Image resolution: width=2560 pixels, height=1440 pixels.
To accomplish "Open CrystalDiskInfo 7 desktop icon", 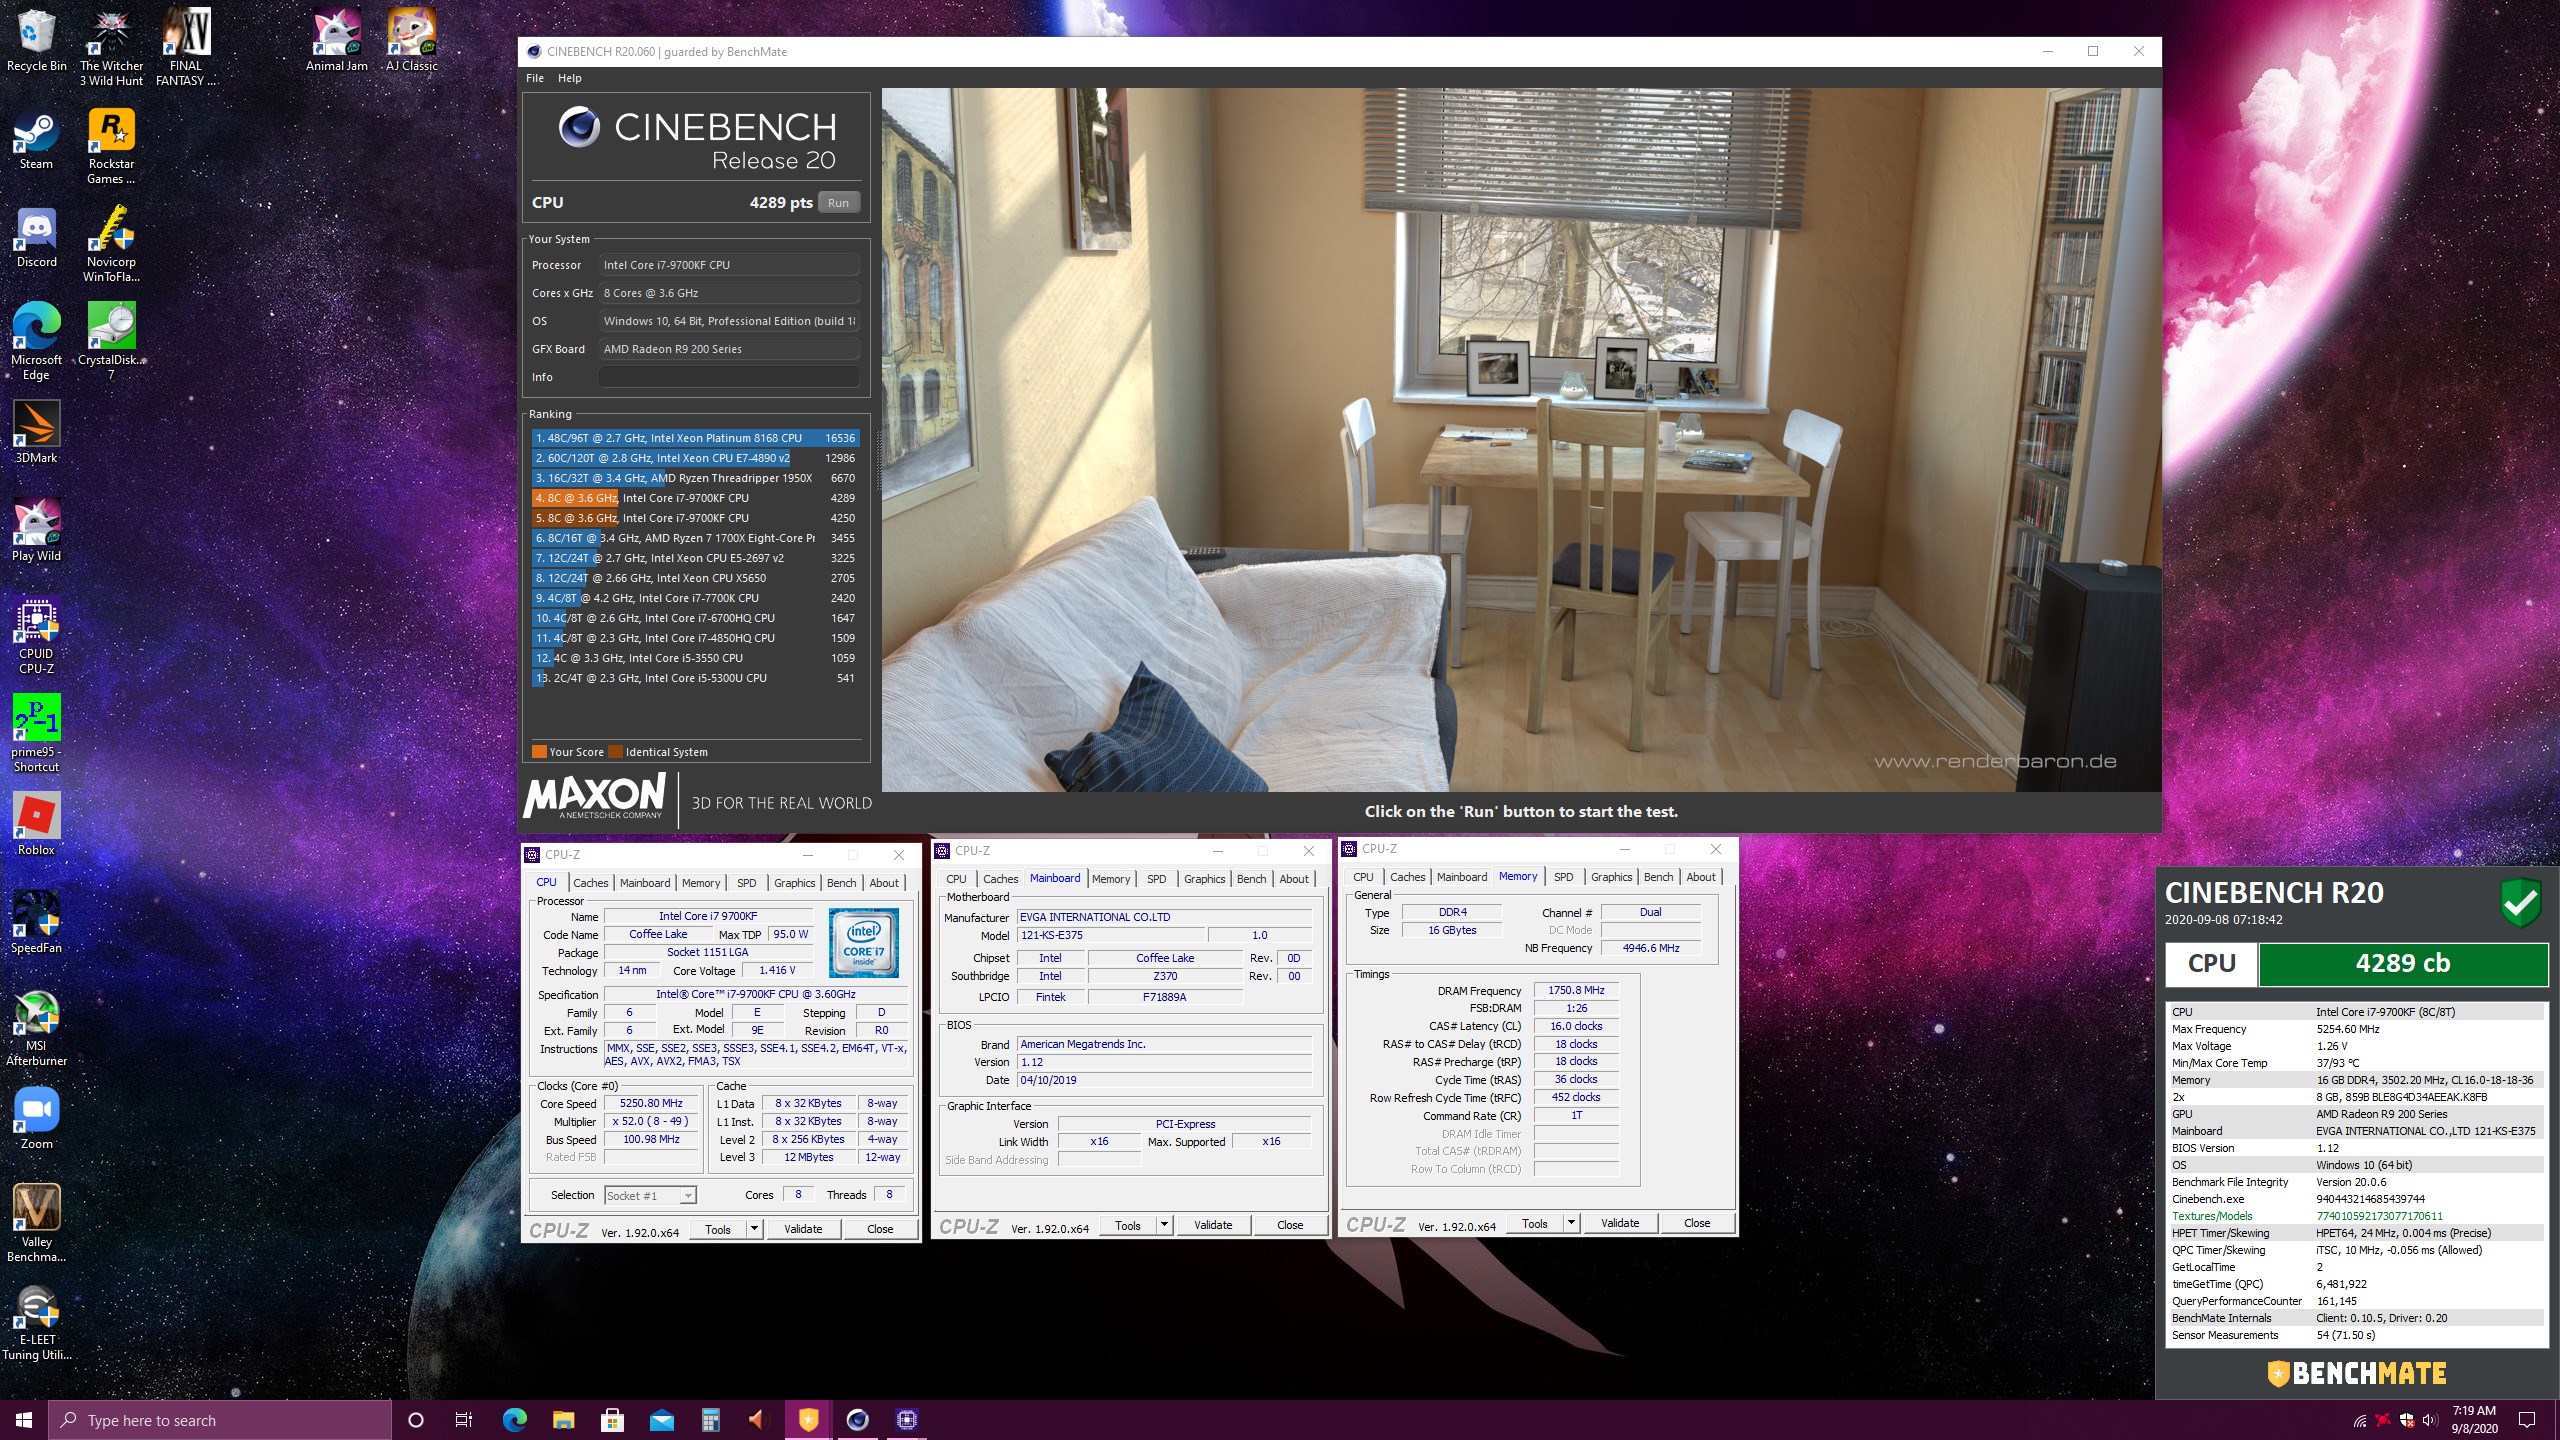I will pyautogui.click(x=111, y=341).
